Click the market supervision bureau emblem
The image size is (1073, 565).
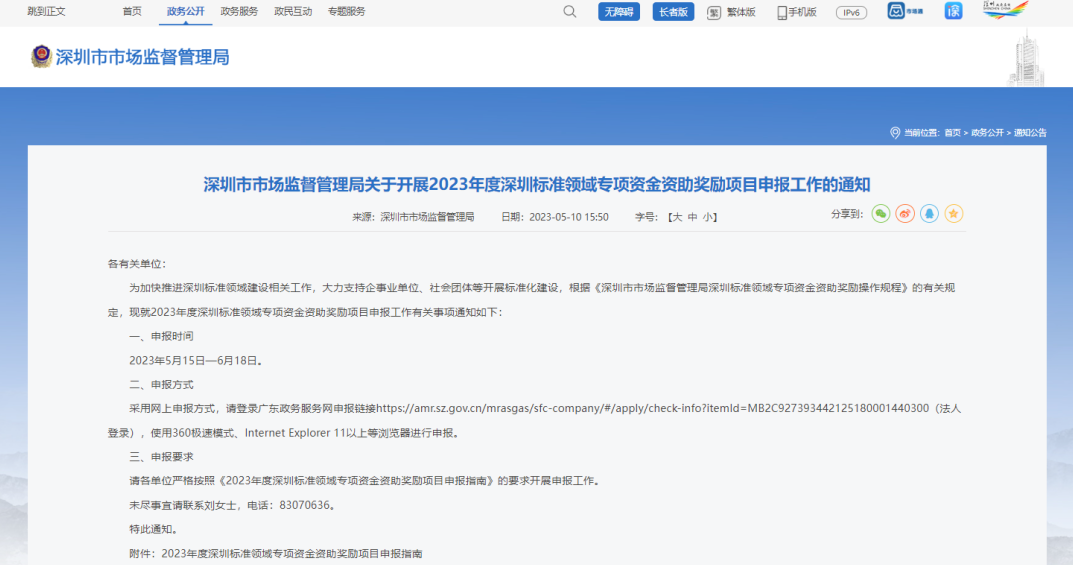click(41, 57)
